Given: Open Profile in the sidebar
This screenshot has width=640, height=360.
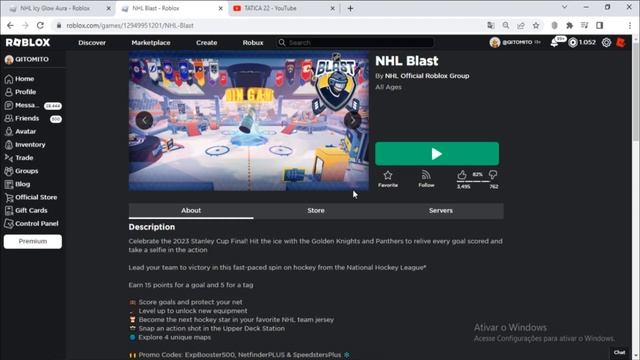Looking at the screenshot, I should 20,92.
